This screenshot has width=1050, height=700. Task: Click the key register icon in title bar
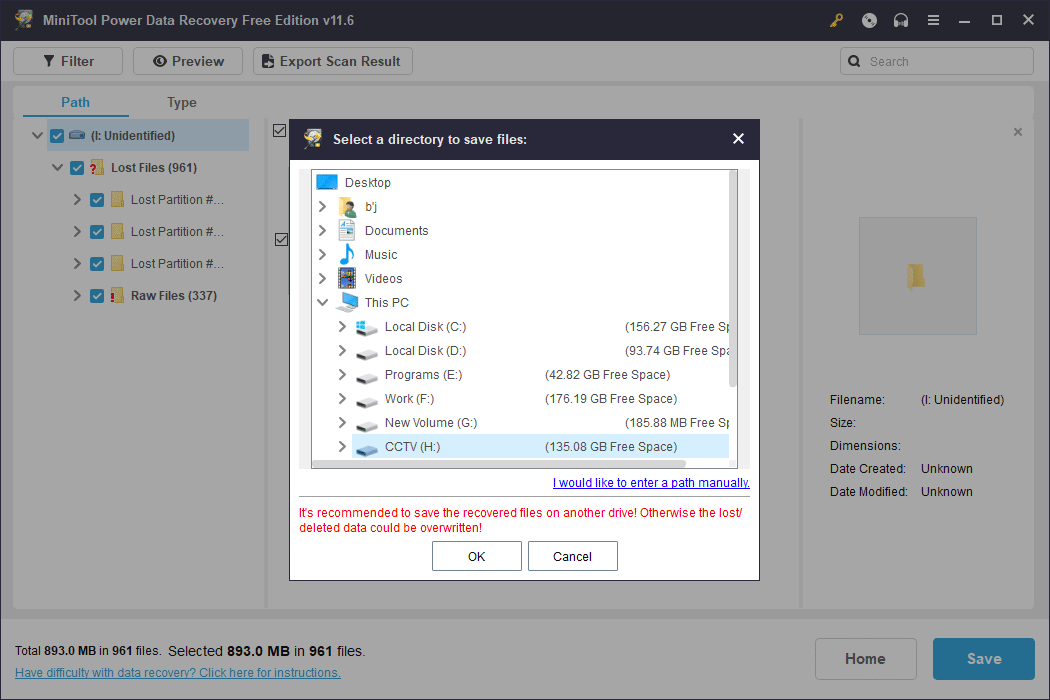[x=836, y=20]
